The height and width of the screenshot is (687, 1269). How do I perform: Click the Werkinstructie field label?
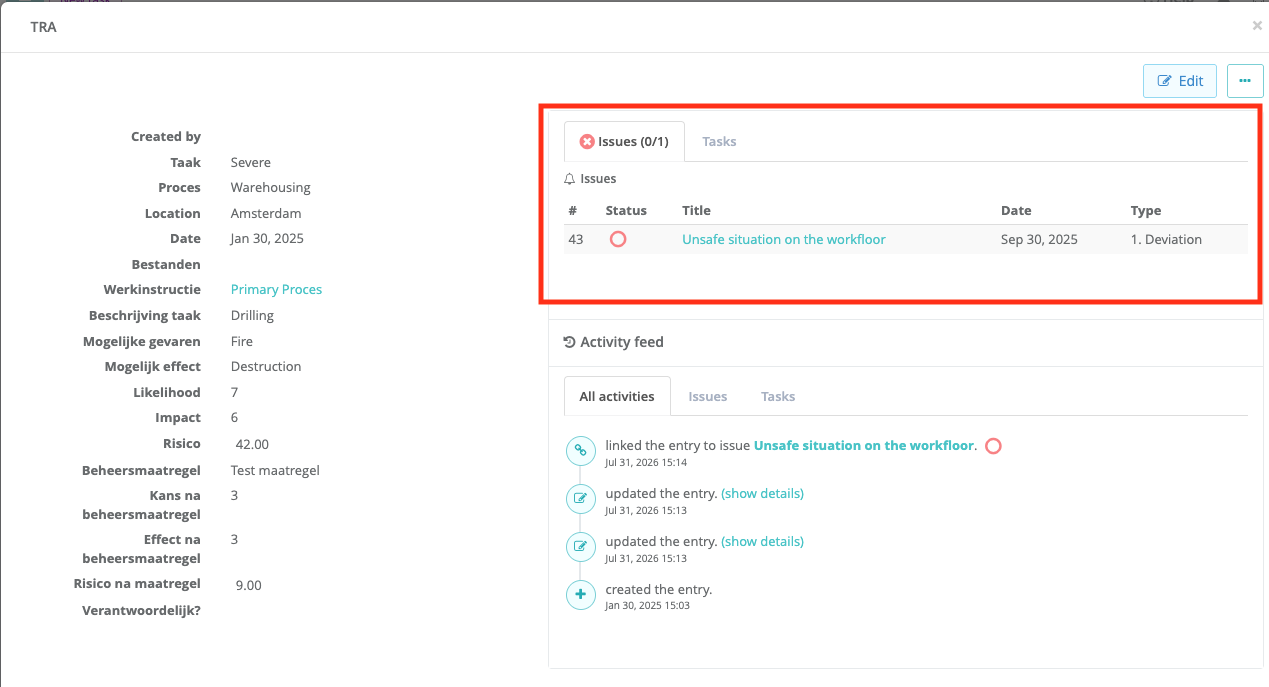[x=152, y=289]
